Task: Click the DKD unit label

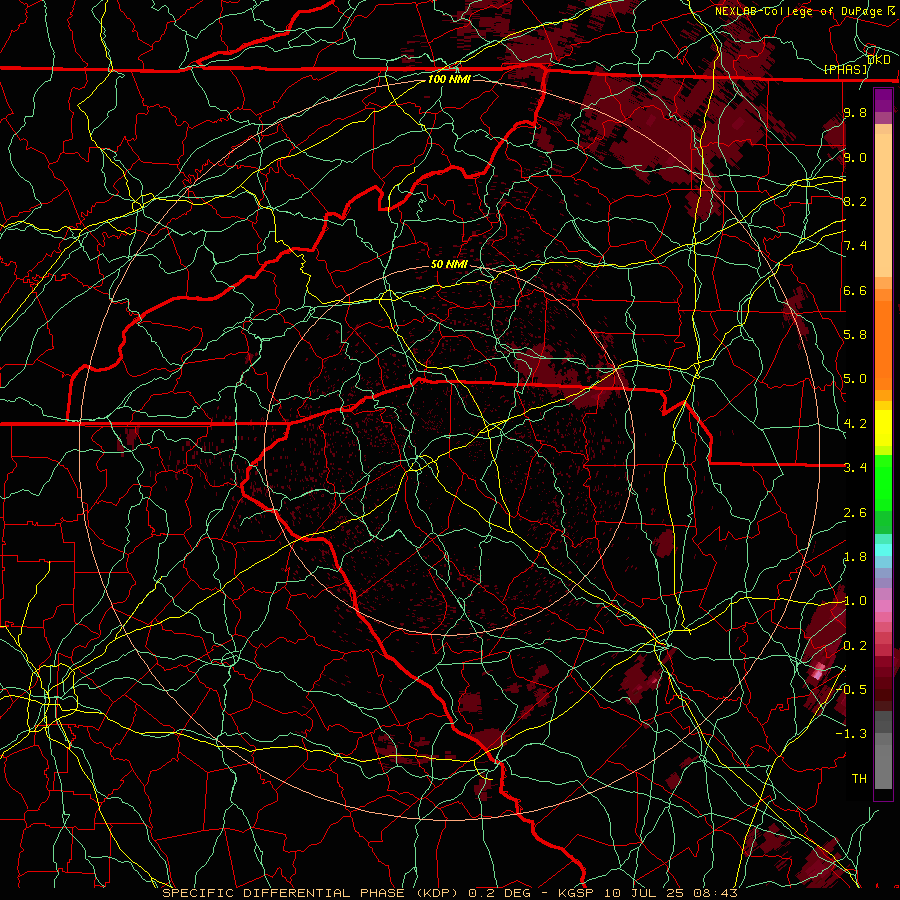Action: pos(878,60)
